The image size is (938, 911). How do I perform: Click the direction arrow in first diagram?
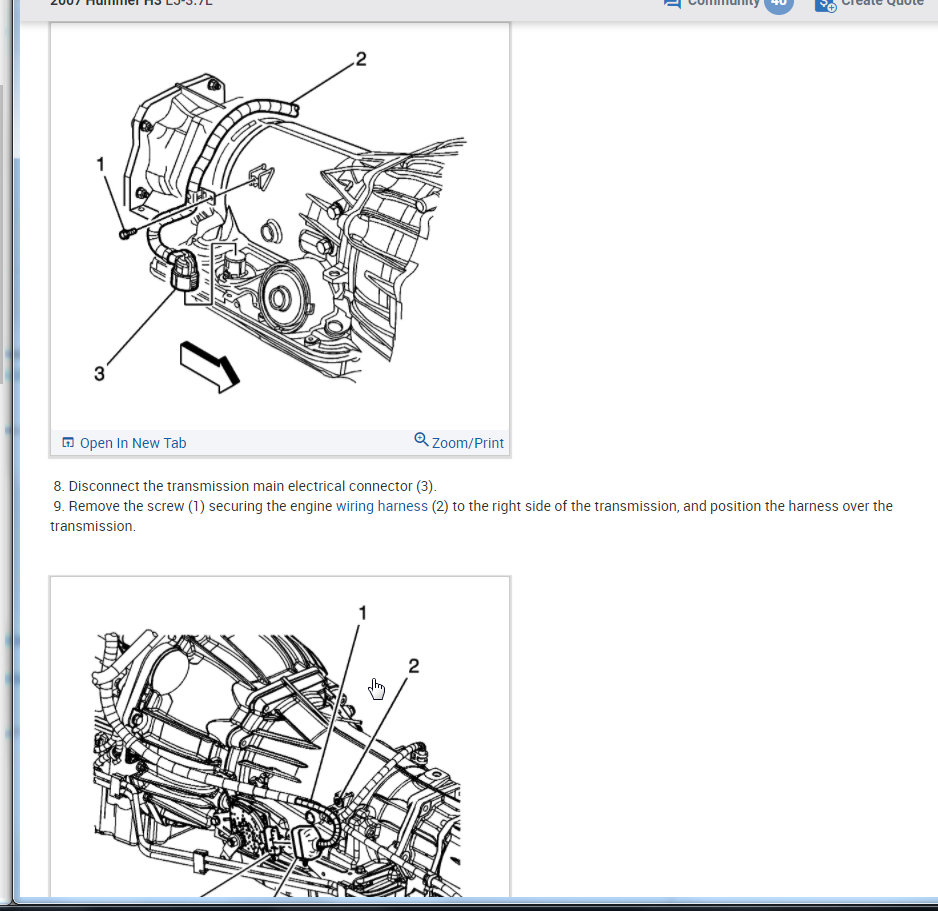point(210,363)
